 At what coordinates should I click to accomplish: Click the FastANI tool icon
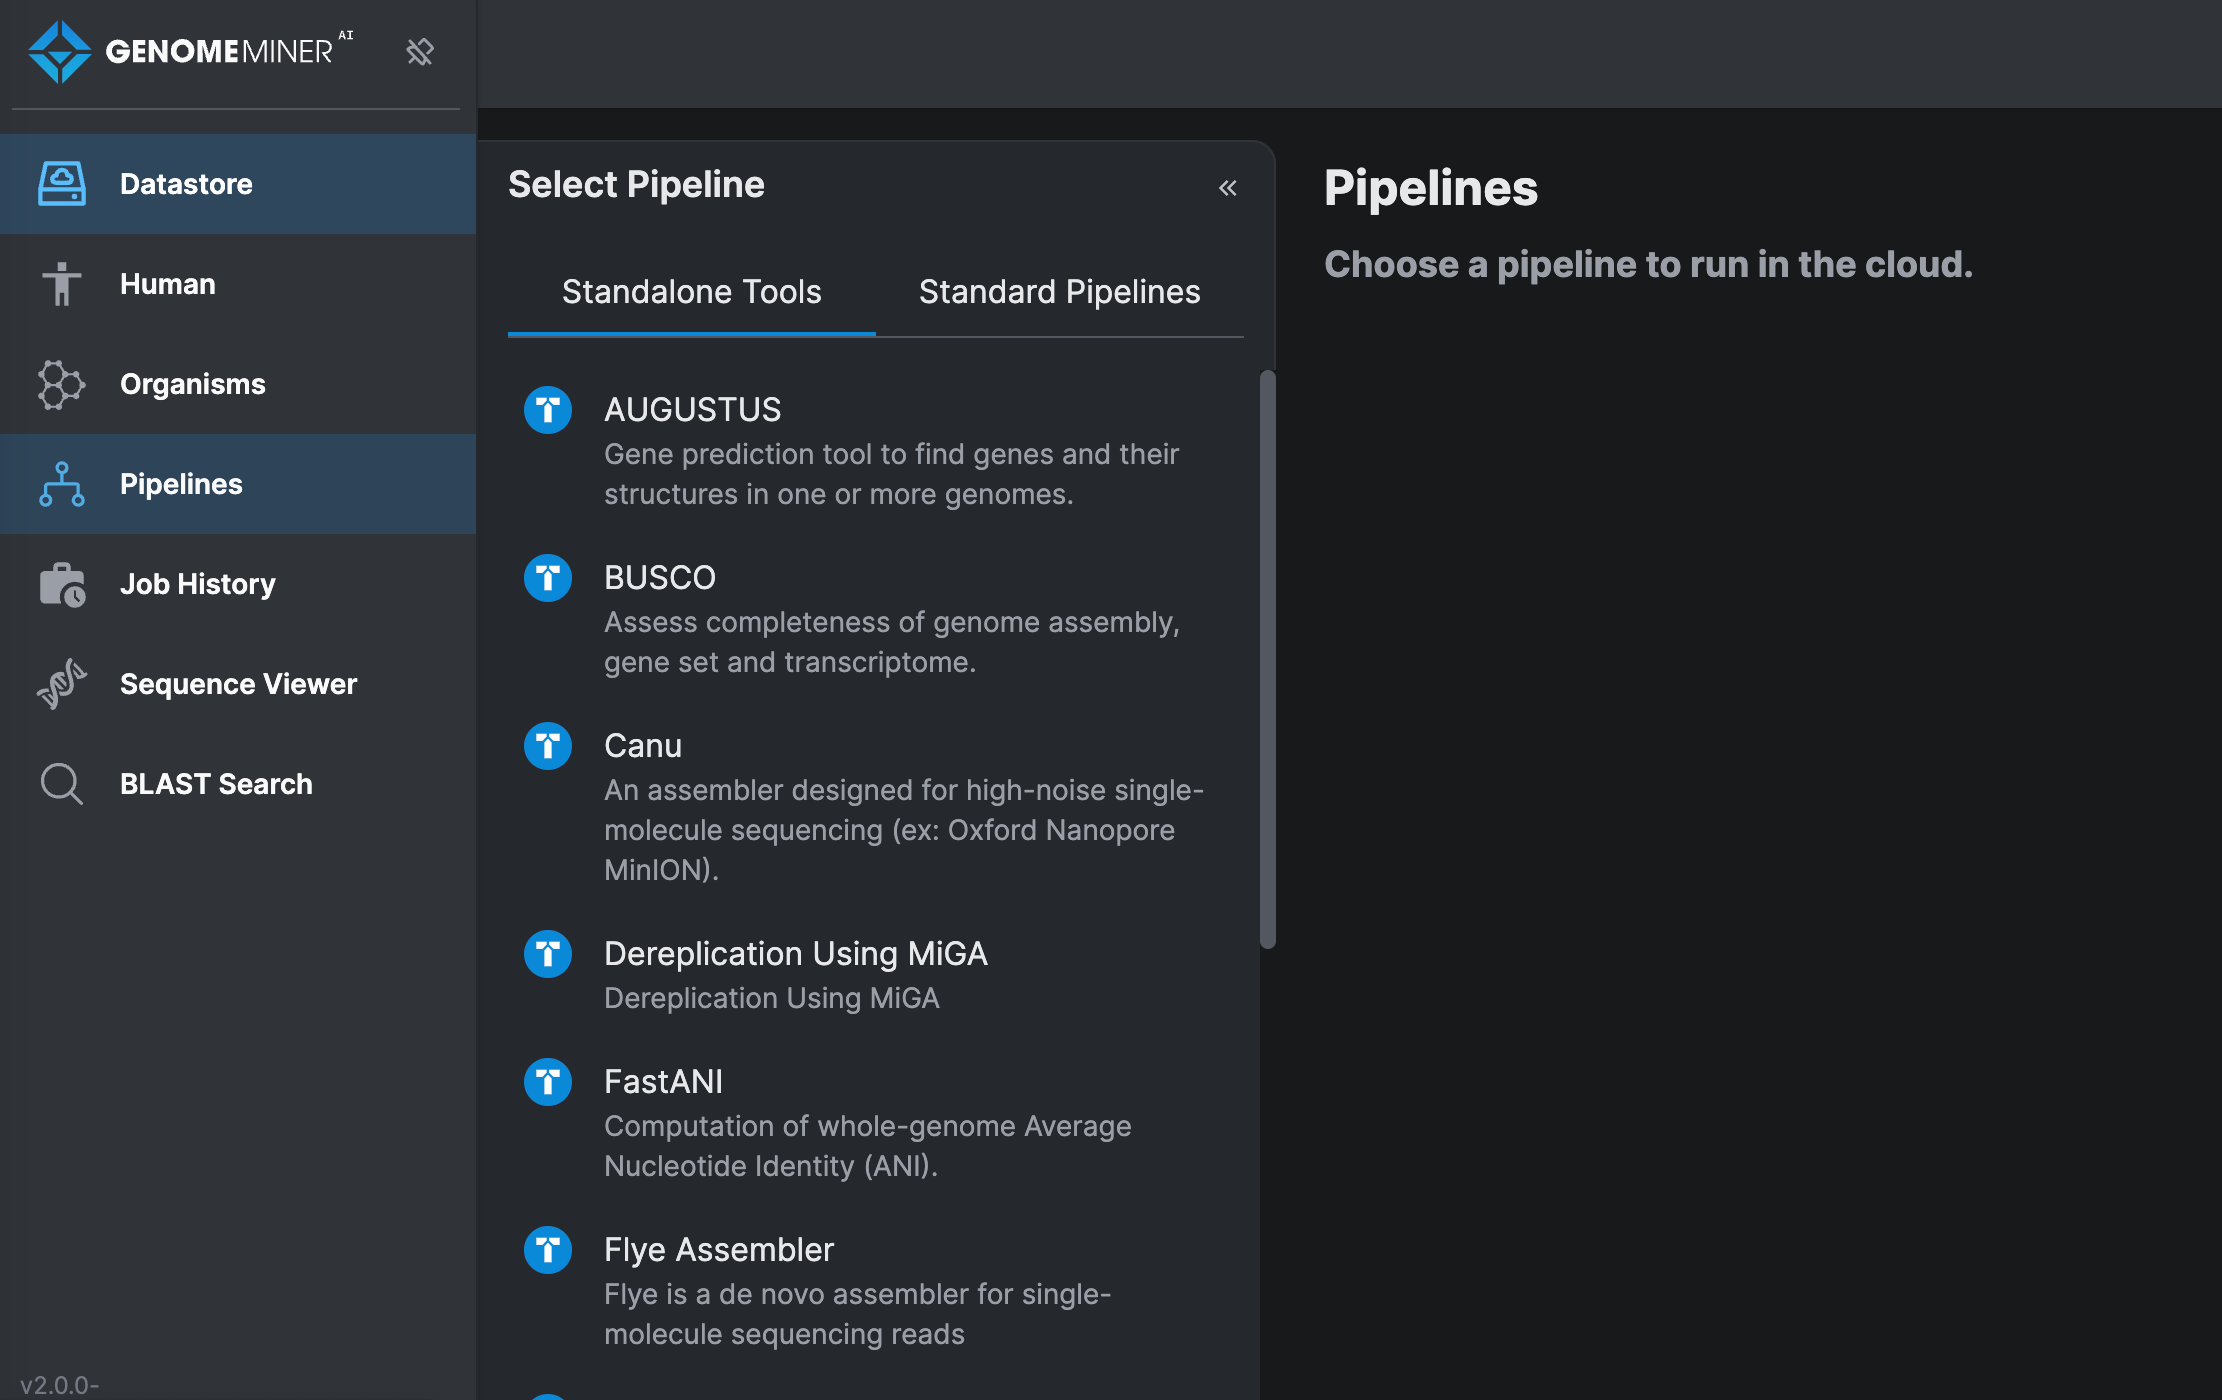pos(548,1082)
